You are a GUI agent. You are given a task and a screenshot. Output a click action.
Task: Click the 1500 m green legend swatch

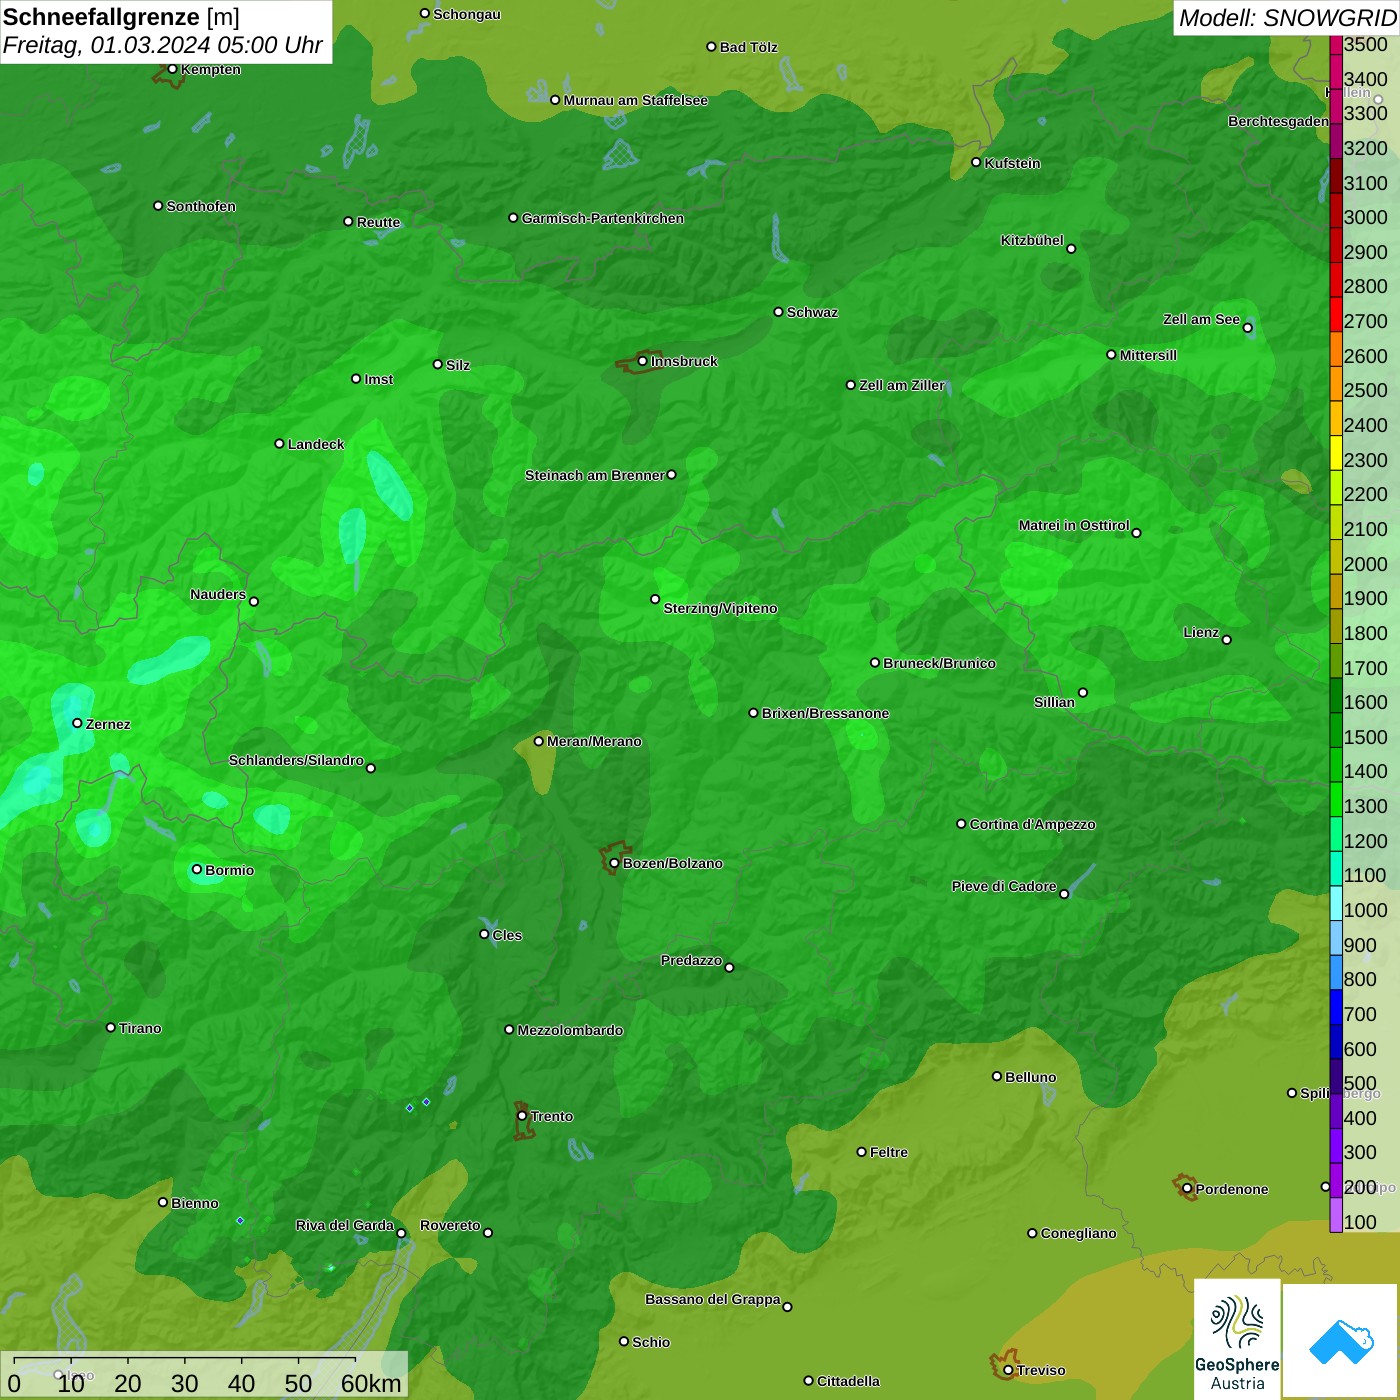(1336, 730)
